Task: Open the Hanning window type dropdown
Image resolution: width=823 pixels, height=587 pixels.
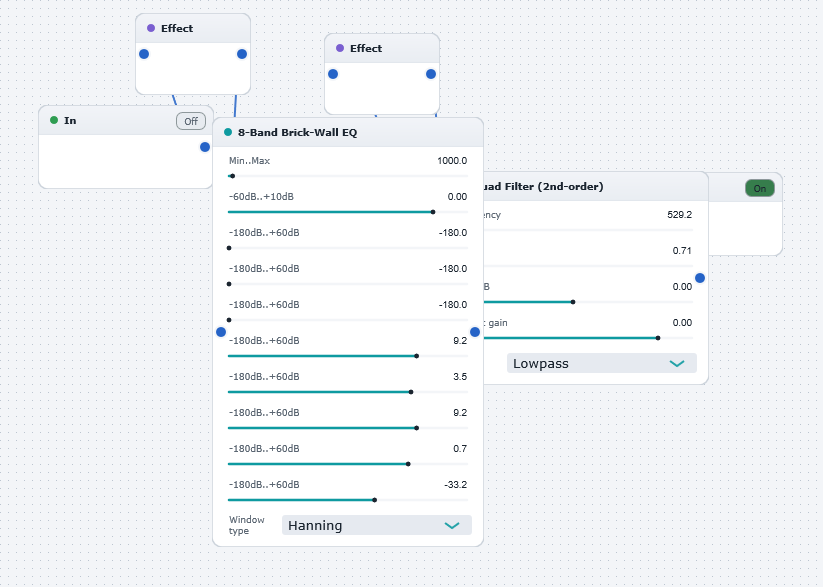Action: (377, 525)
